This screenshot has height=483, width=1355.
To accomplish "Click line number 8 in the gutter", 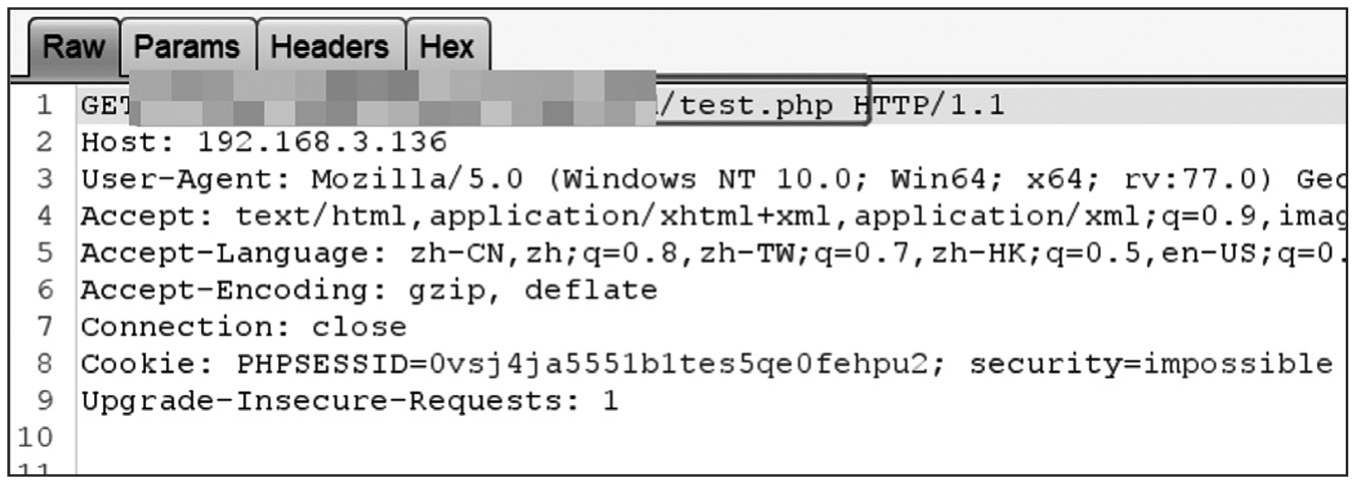I will coord(42,364).
